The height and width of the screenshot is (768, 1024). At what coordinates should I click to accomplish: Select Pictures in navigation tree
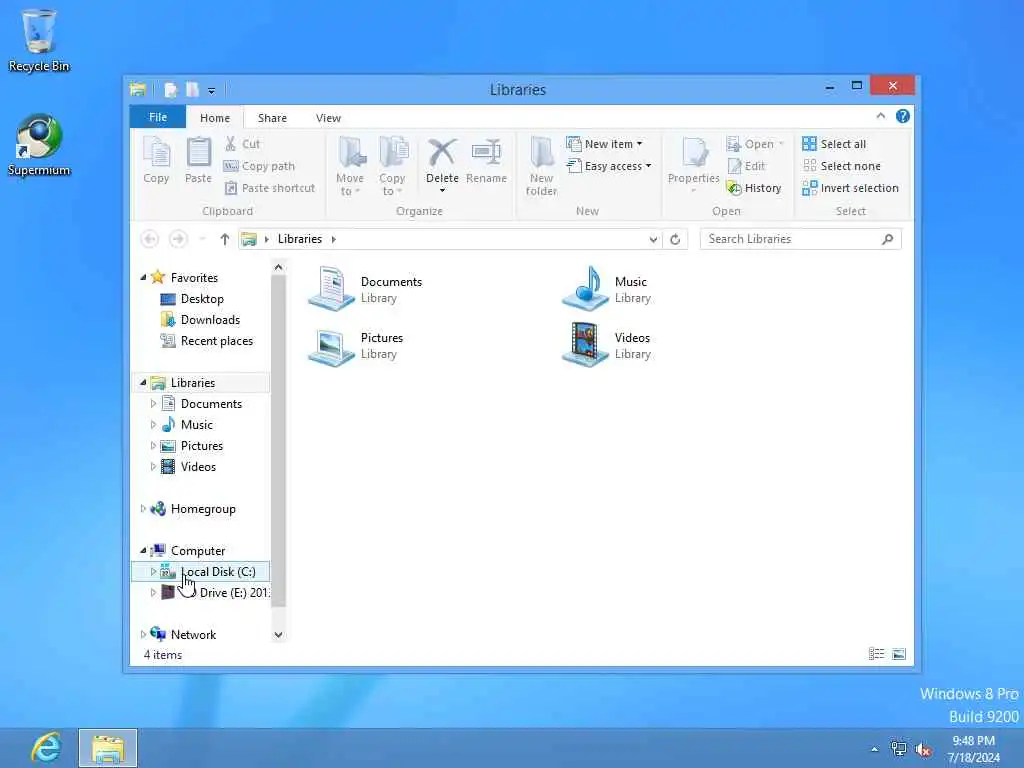point(202,445)
